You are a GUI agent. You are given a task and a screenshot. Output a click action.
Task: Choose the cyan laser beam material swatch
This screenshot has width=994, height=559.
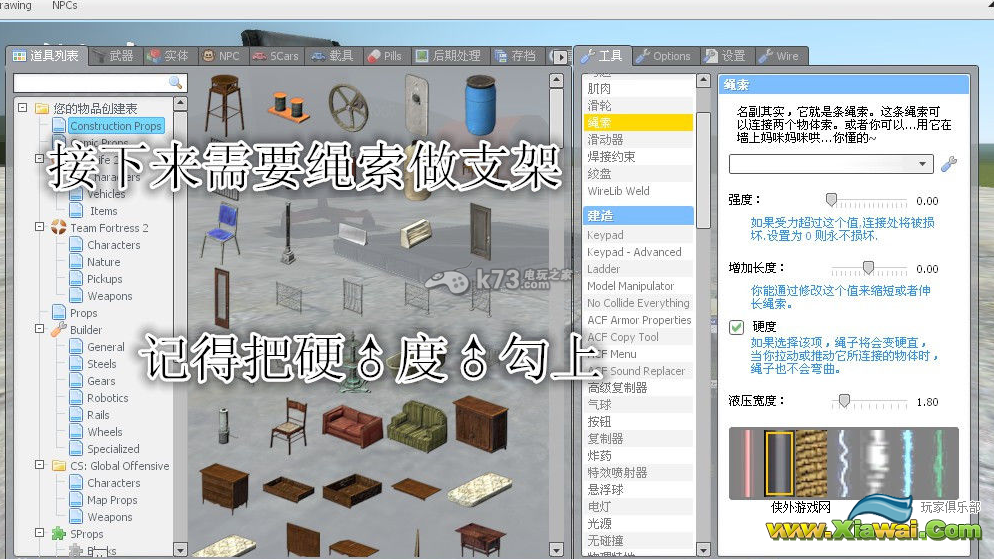coord(907,463)
